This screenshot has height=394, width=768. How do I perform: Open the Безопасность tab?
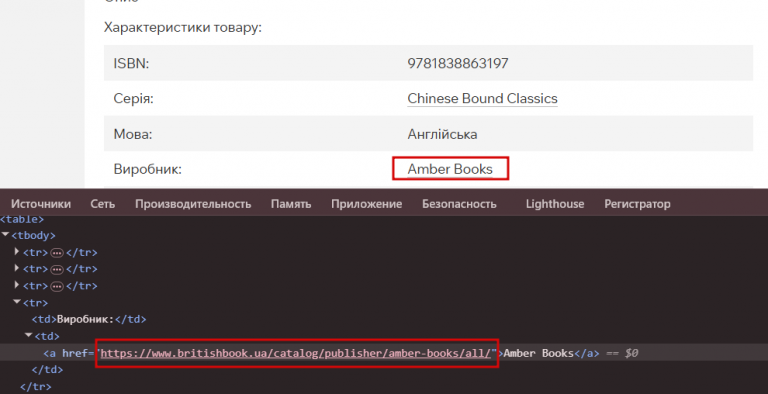pos(459,204)
